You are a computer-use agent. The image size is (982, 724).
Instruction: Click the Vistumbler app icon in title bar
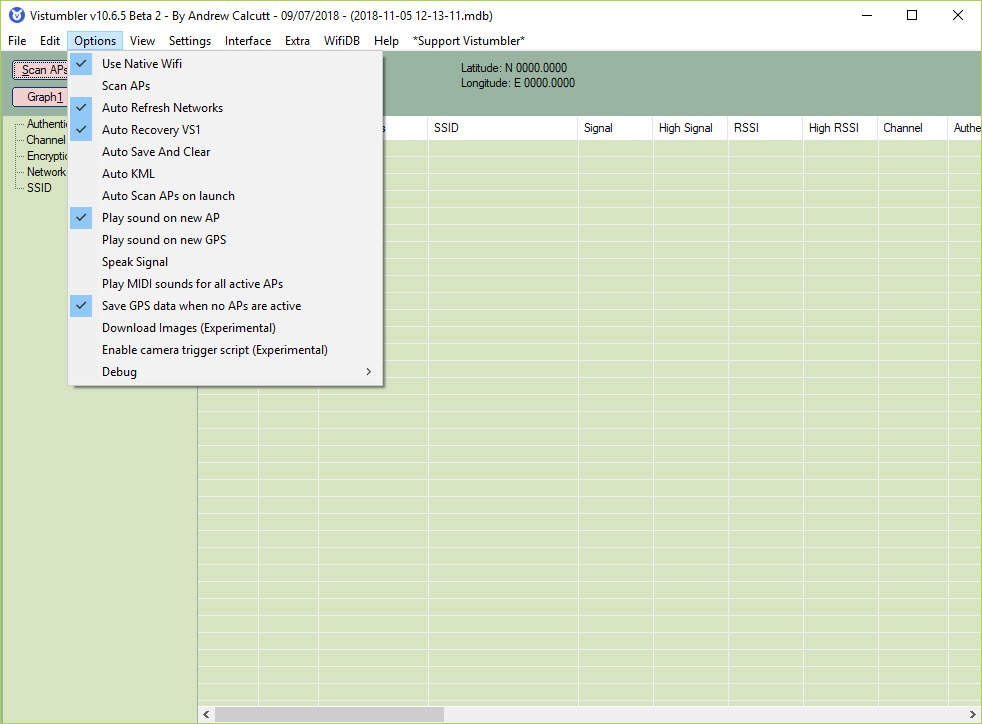17,16
